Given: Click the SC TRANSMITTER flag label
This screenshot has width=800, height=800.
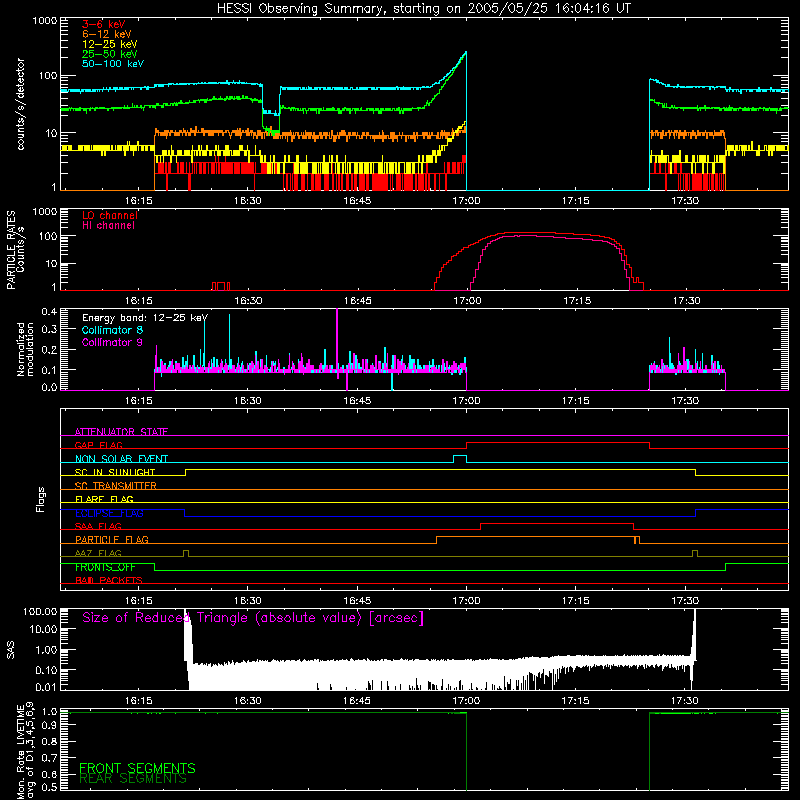Looking at the screenshot, I should [115, 485].
